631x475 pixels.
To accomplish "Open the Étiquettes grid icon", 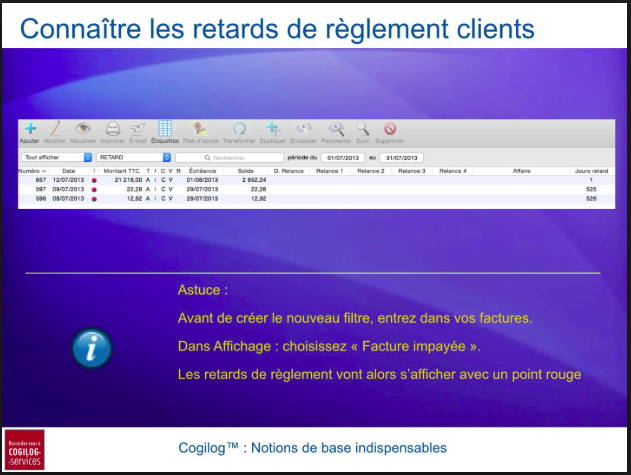I will coord(165,129).
